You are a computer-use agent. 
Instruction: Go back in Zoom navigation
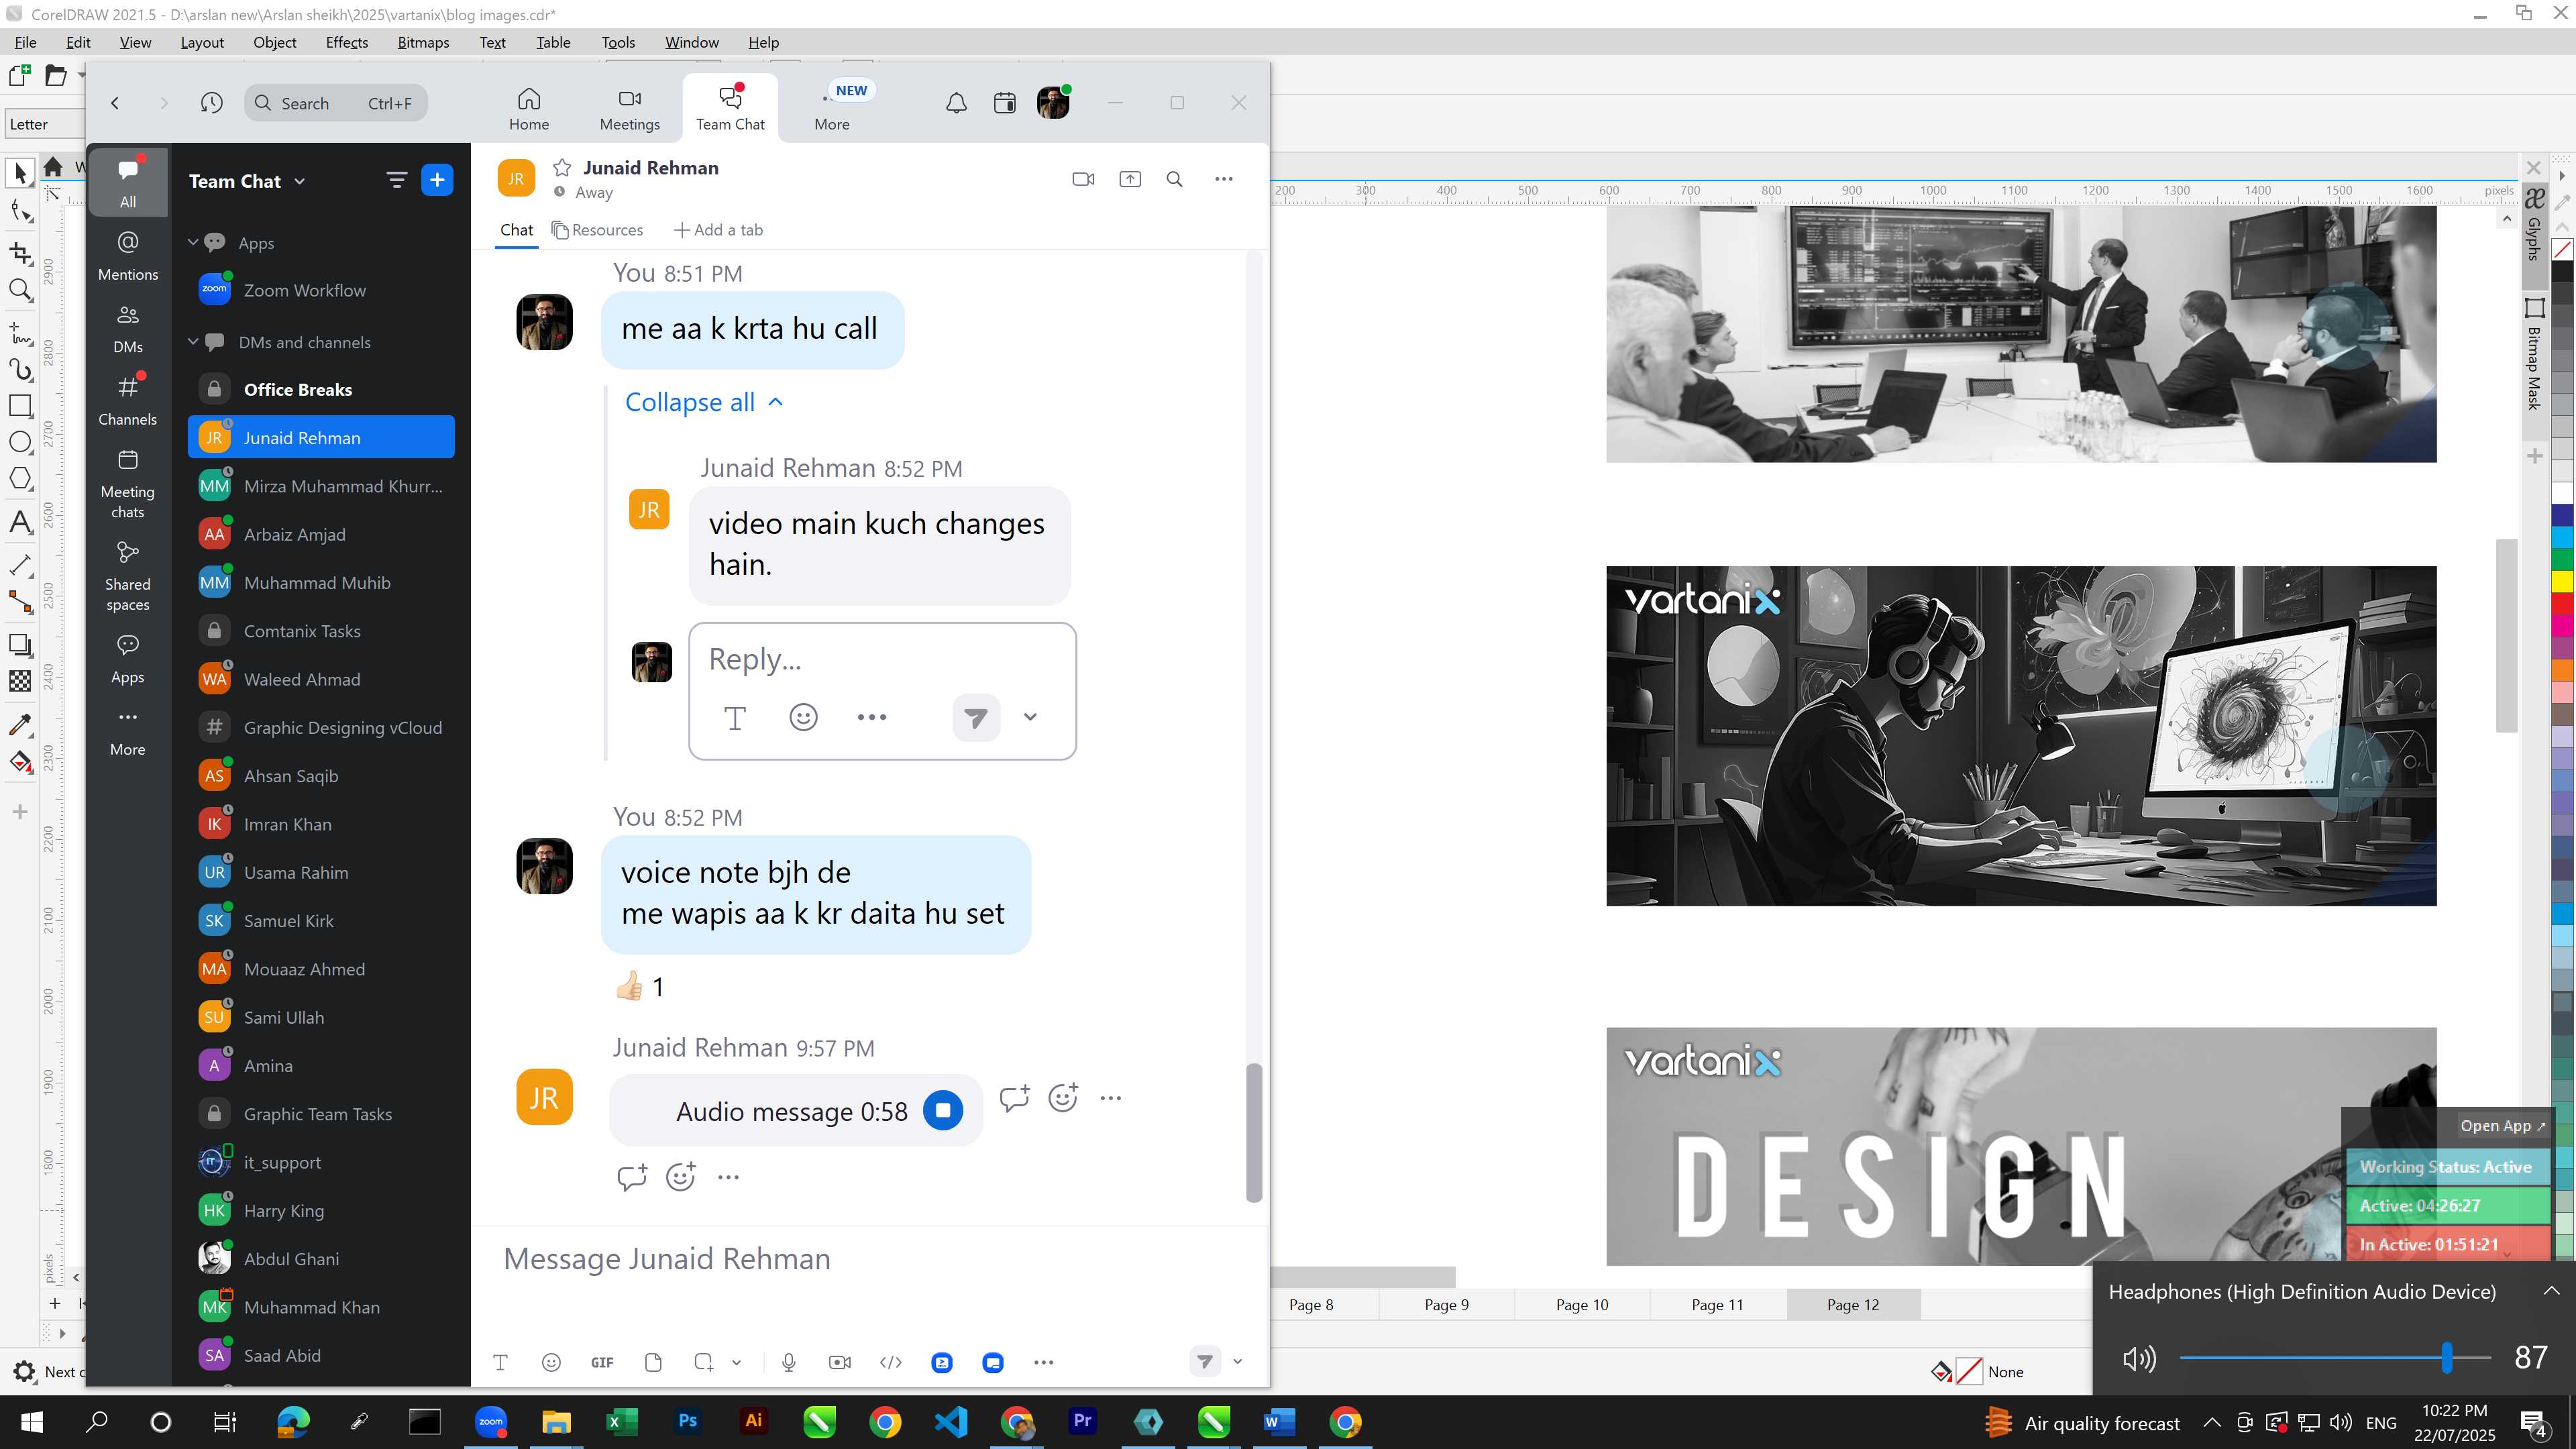(115, 103)
